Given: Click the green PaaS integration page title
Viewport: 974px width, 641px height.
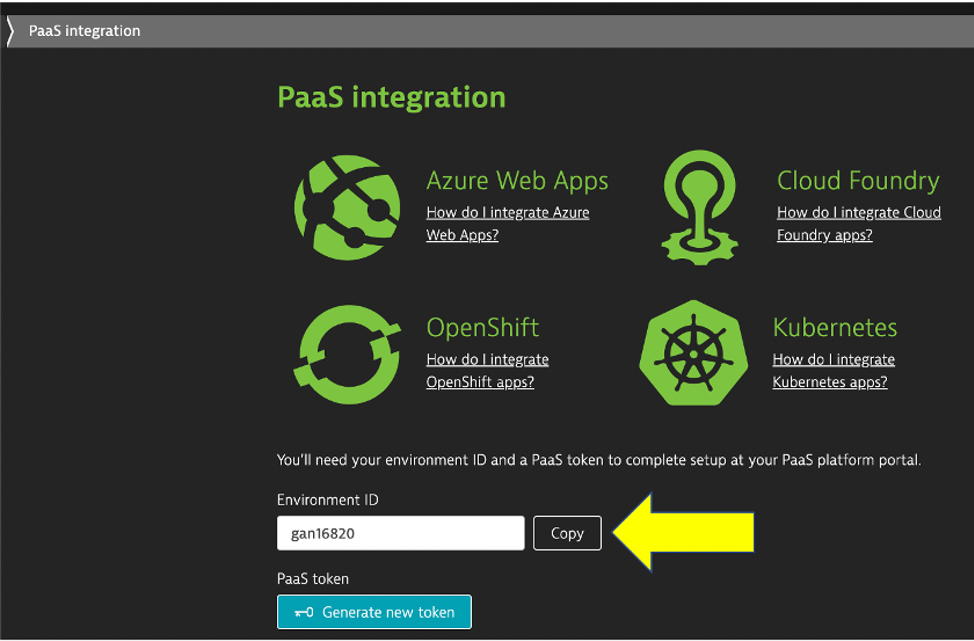Looking at the screenshot, I should 391,98.
